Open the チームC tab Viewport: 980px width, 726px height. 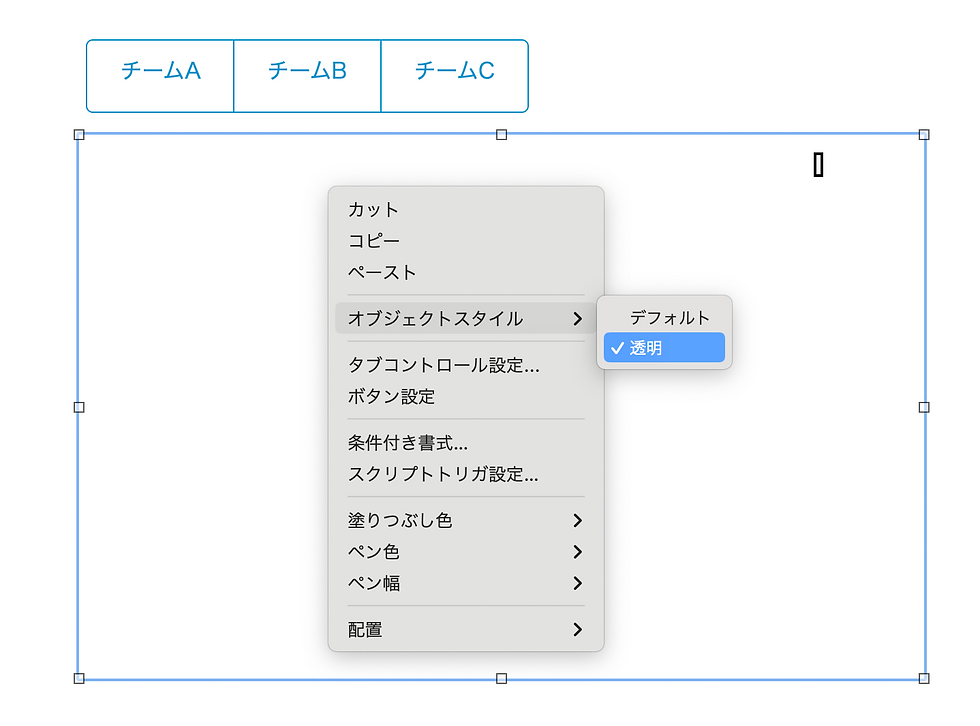tap(453, 76)
